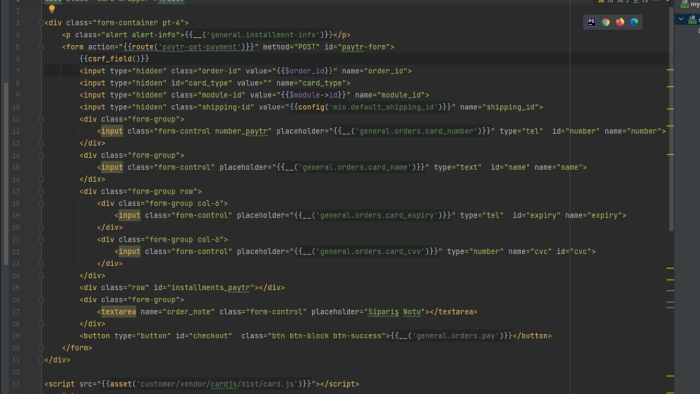Screen dimensions: 700x394
Task: Click 'general.orders.card_number' string
Action: click(416, 131)
